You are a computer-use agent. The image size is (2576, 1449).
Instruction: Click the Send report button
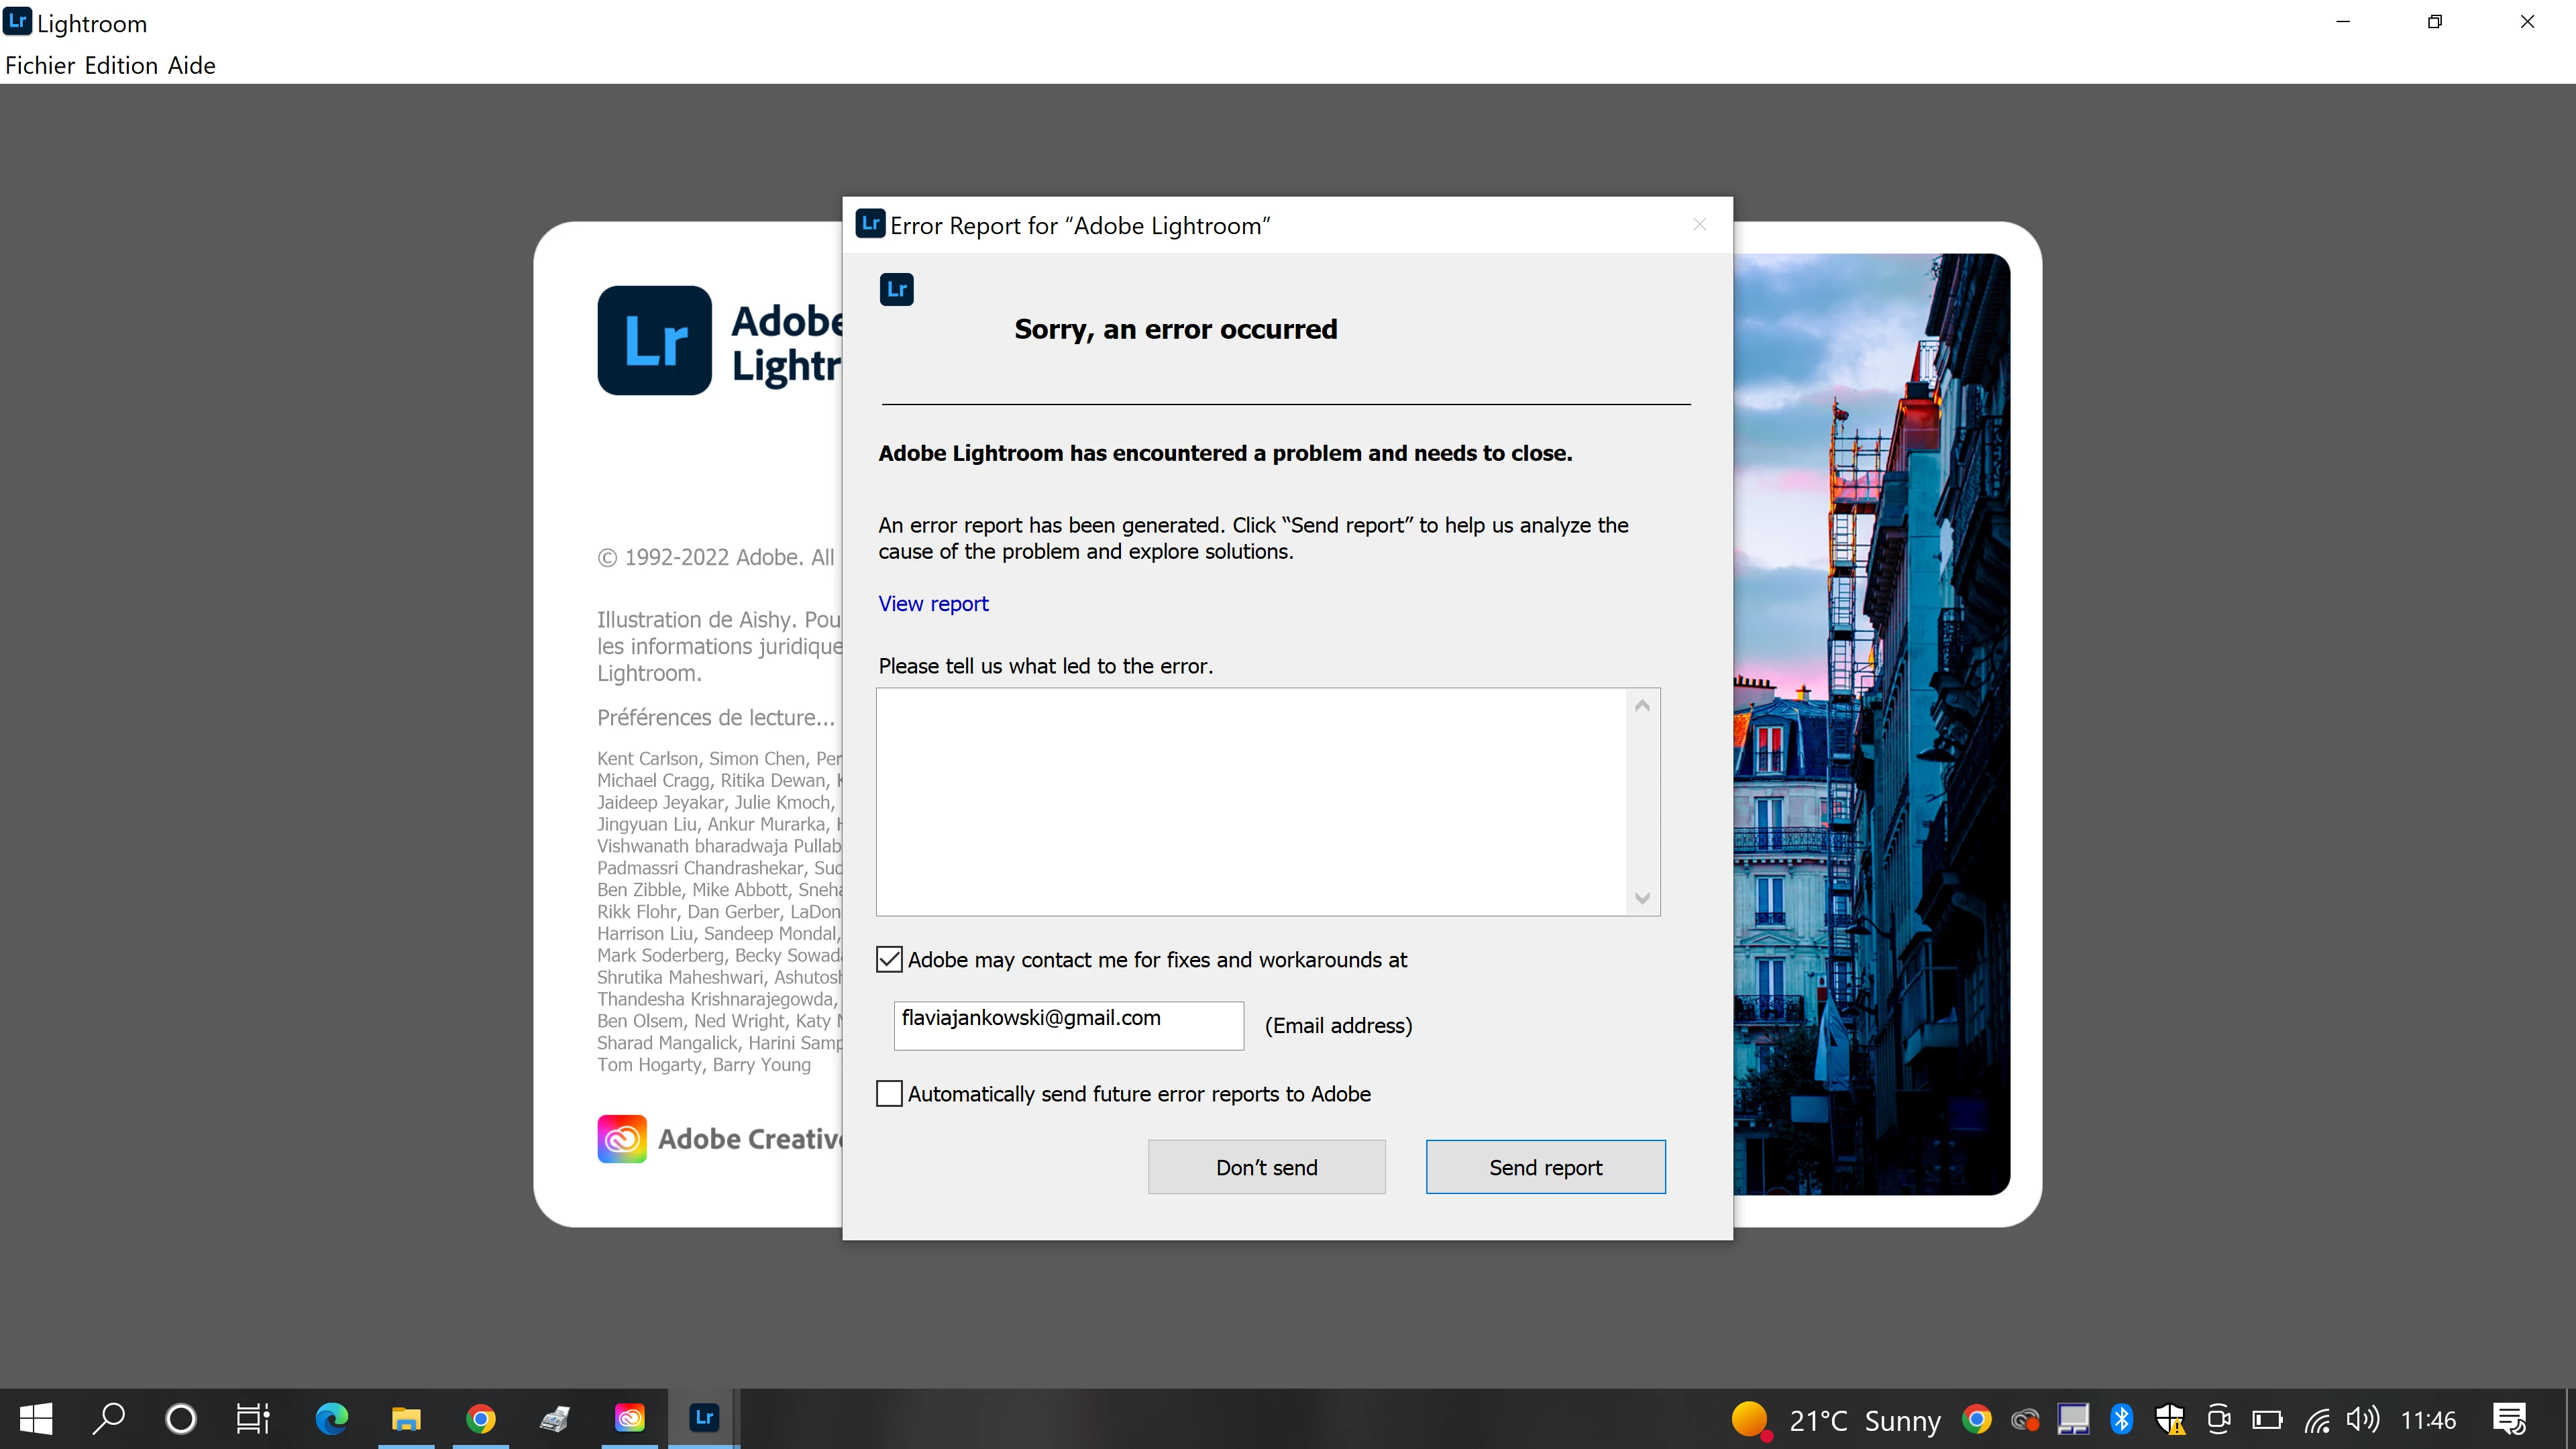pos(1545,1167)
